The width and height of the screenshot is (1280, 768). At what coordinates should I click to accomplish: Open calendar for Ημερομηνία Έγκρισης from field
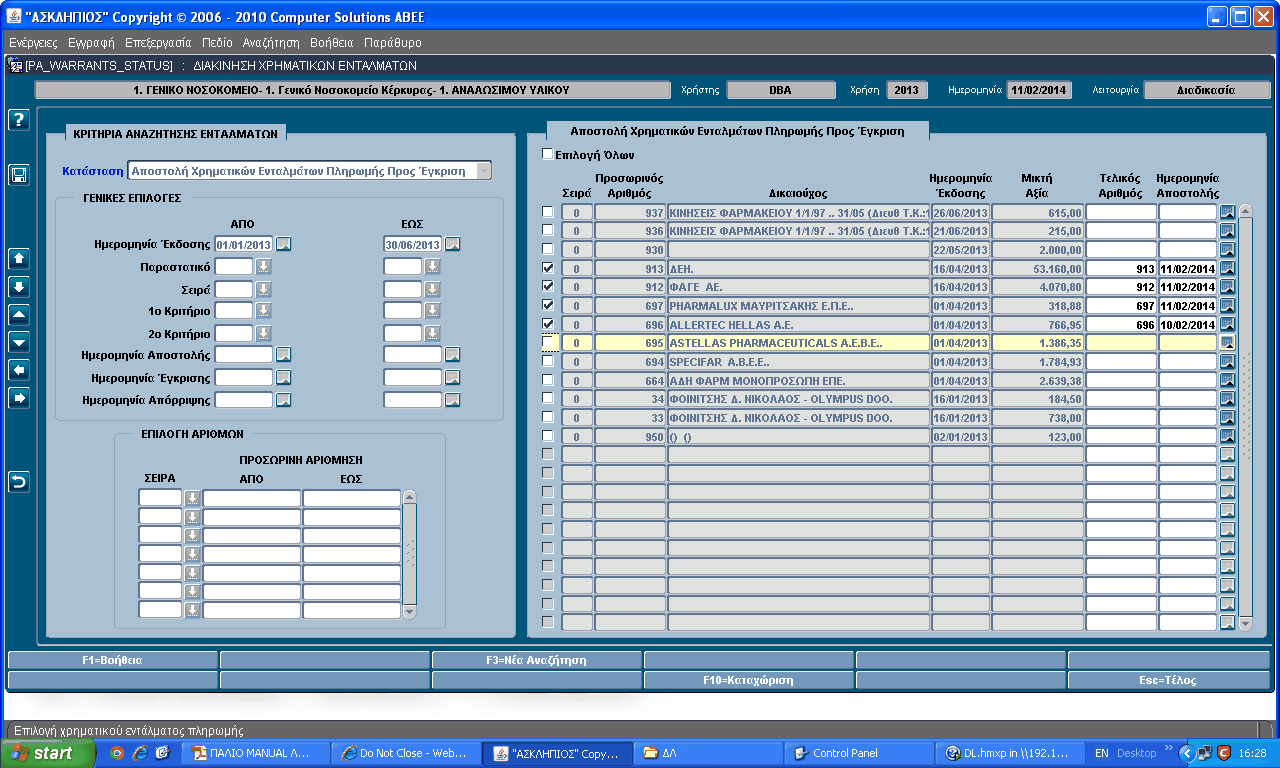(x=284, y=377)
